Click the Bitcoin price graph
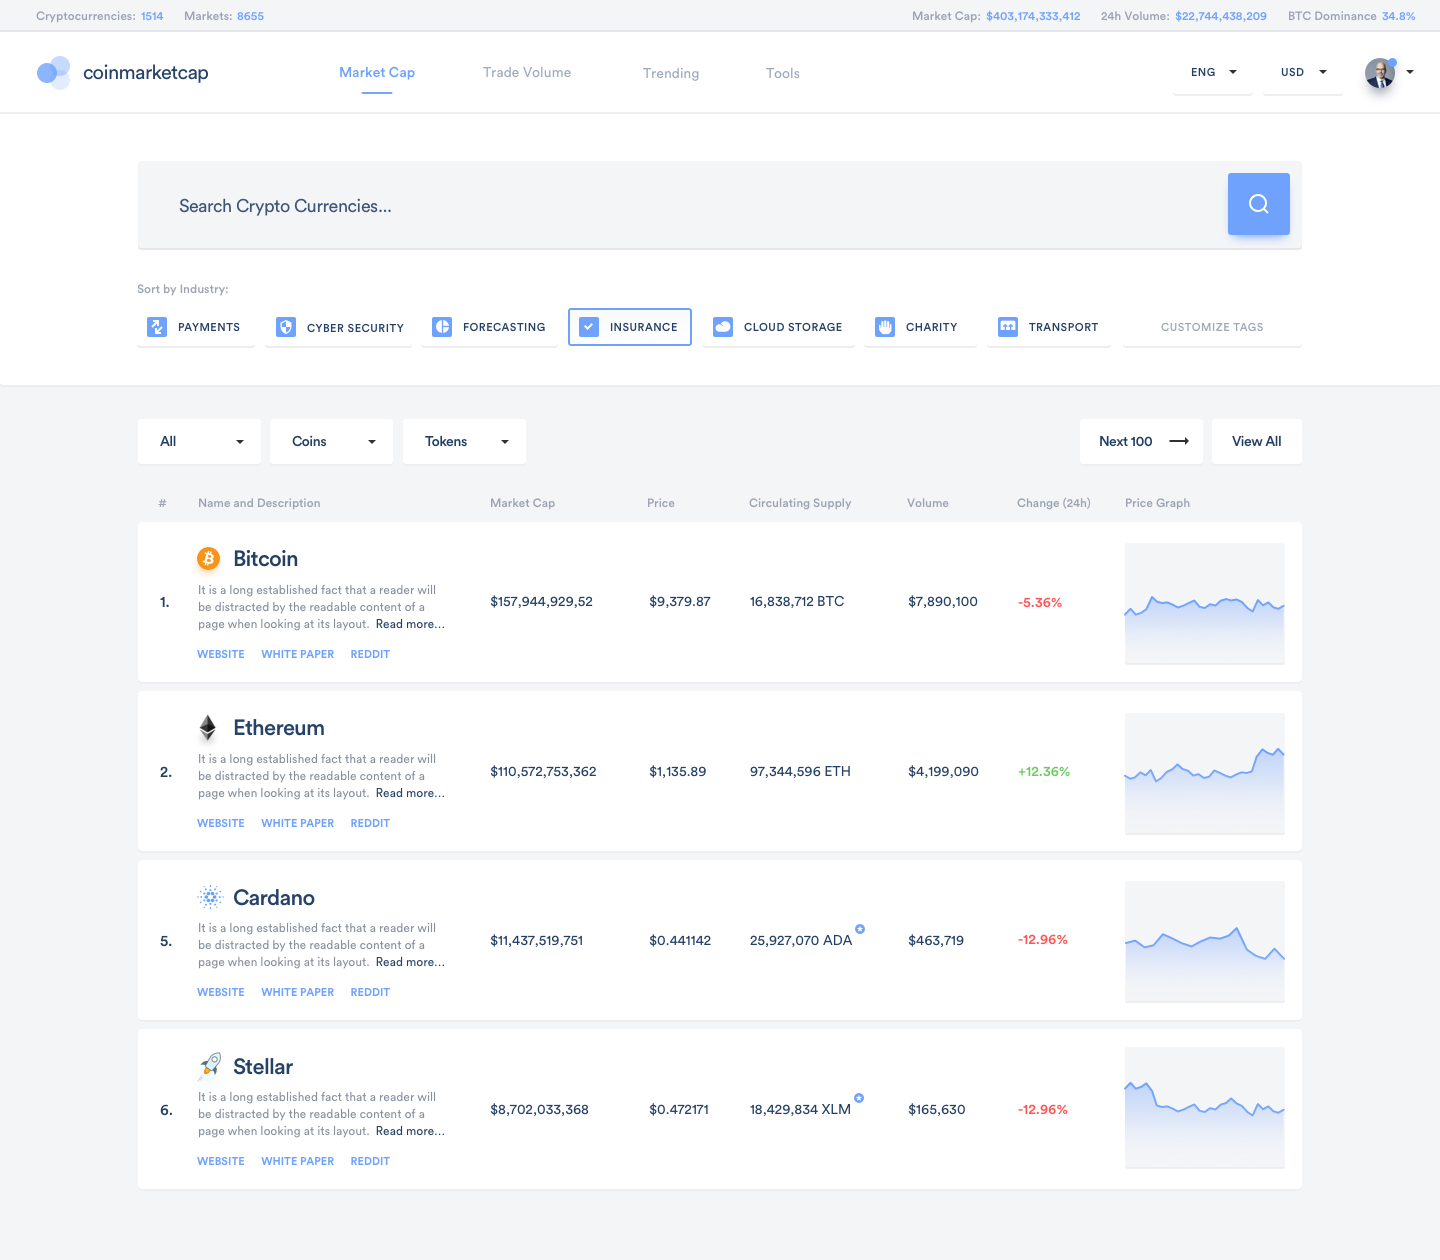This screenshot has height=1260, width=1440. (x=1205, y=603)
